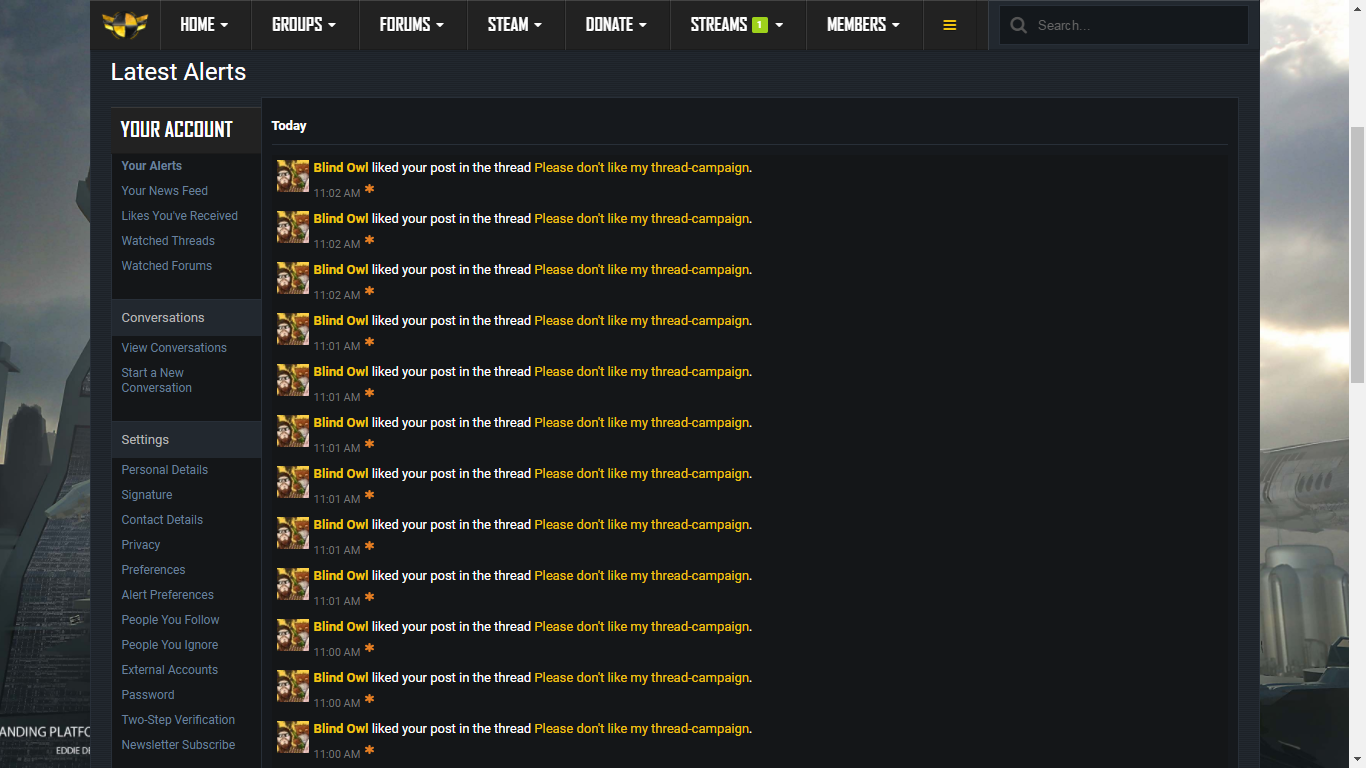This screenshot has width=1366, height=768.
Task: Click the site logo icon in navbar
Action: pyautogui.click(x=125, y=25)
